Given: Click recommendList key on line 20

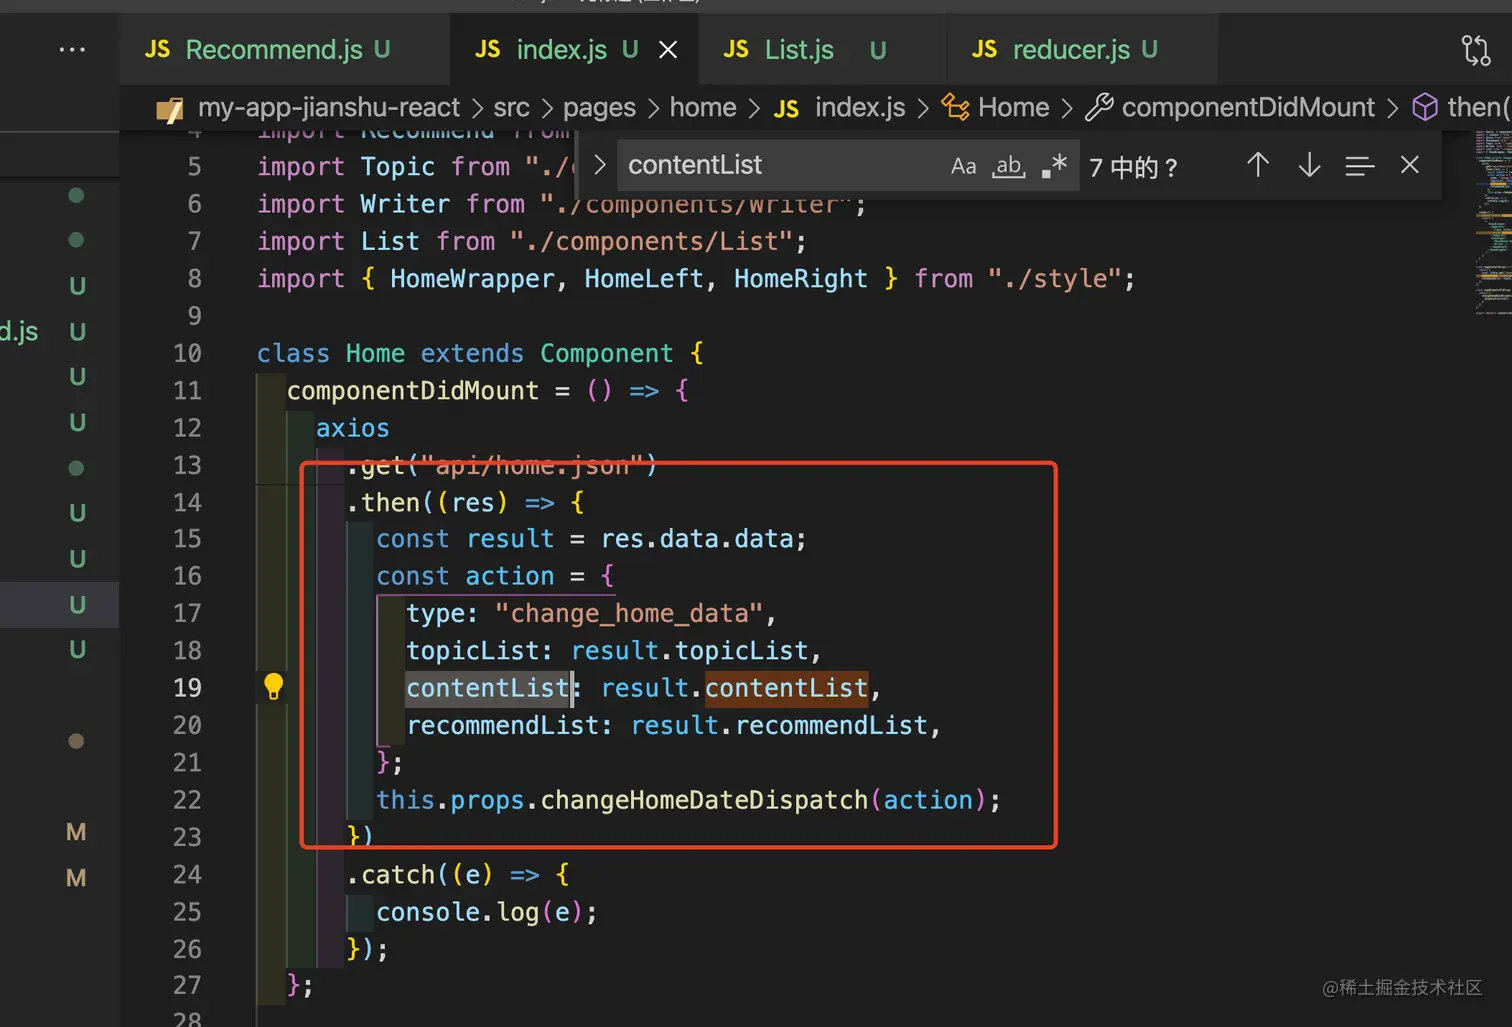Looking at the screenshot, I should pos(502,725).
